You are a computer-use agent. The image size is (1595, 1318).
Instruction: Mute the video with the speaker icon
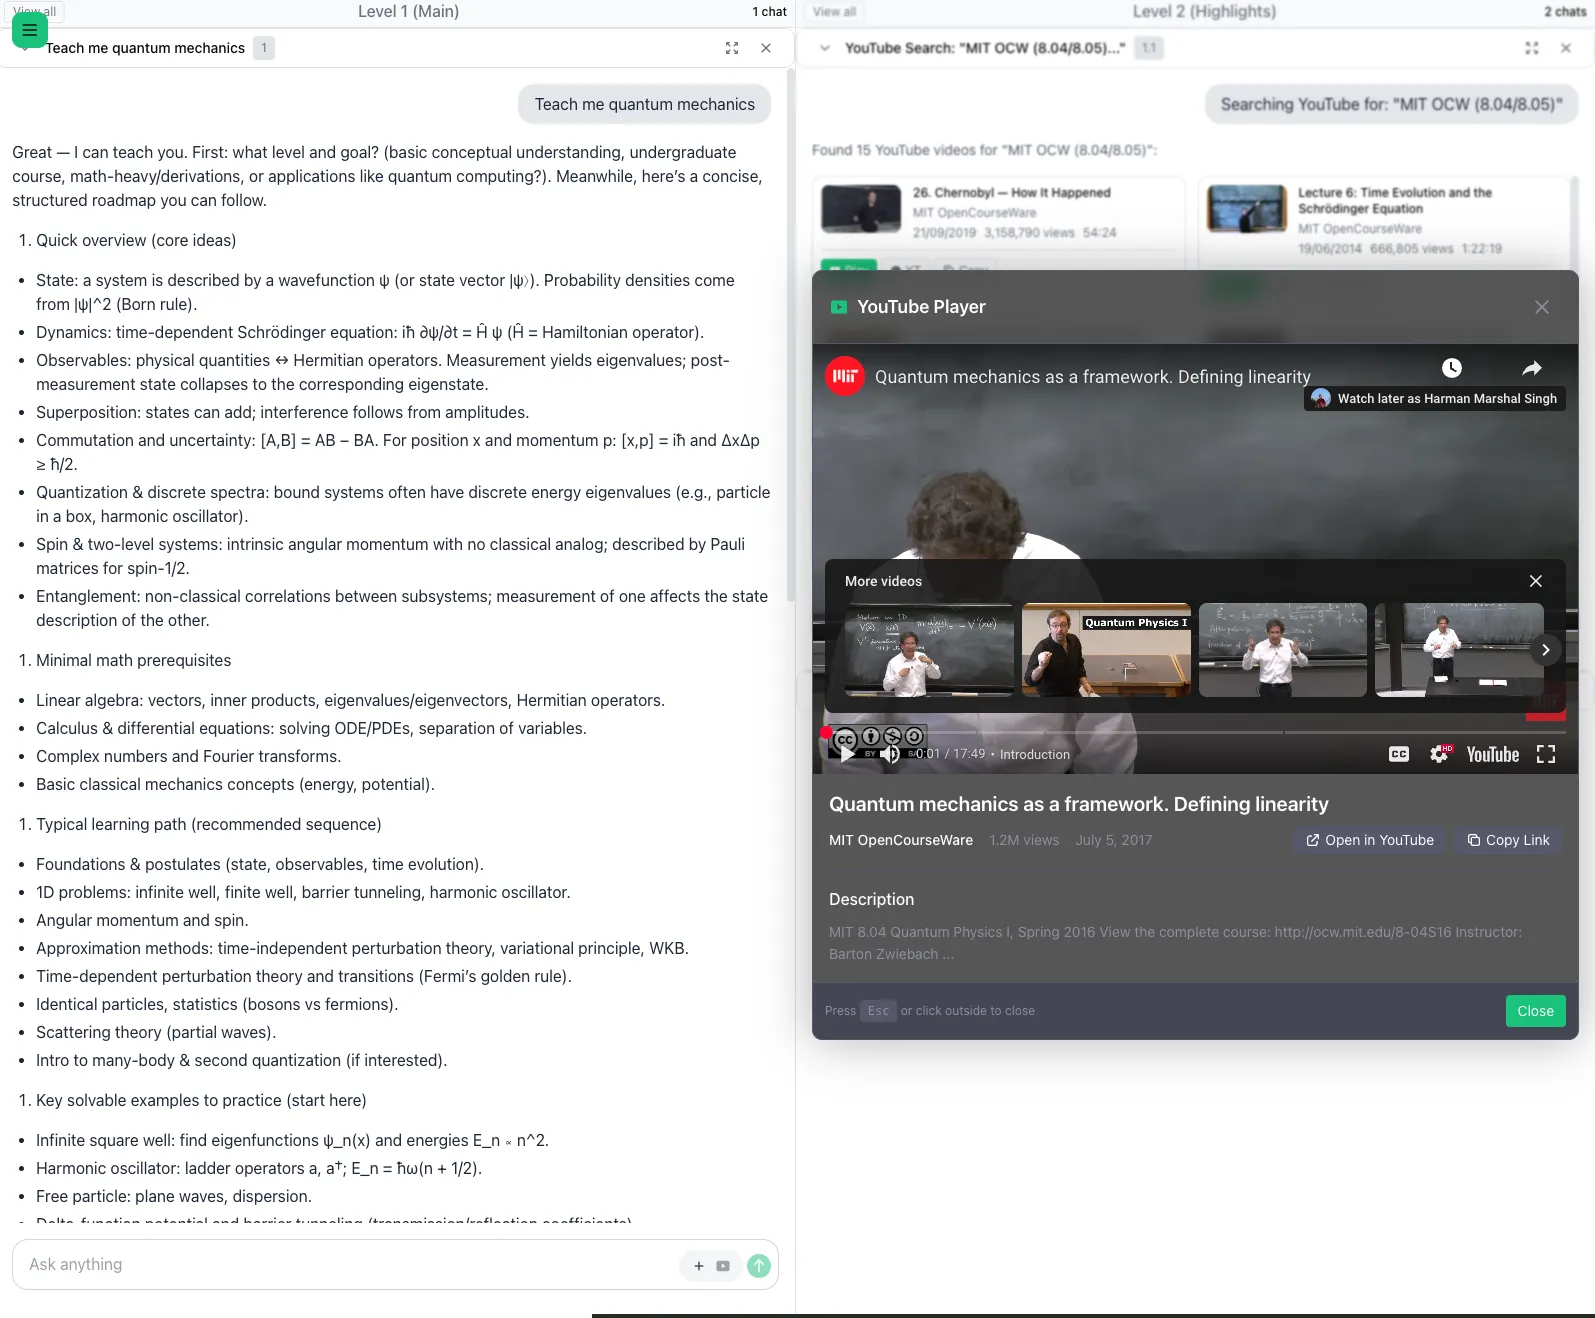coord(889,754)
